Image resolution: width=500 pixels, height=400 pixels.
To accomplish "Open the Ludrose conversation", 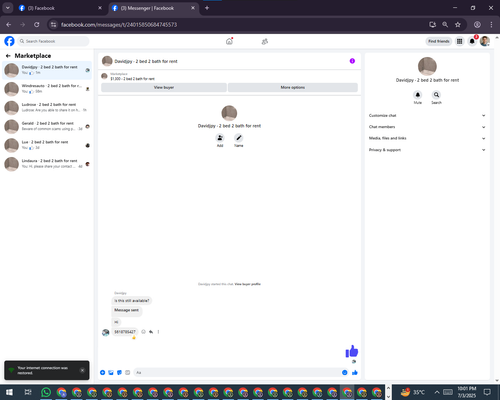I will click(x=47, y=108).
